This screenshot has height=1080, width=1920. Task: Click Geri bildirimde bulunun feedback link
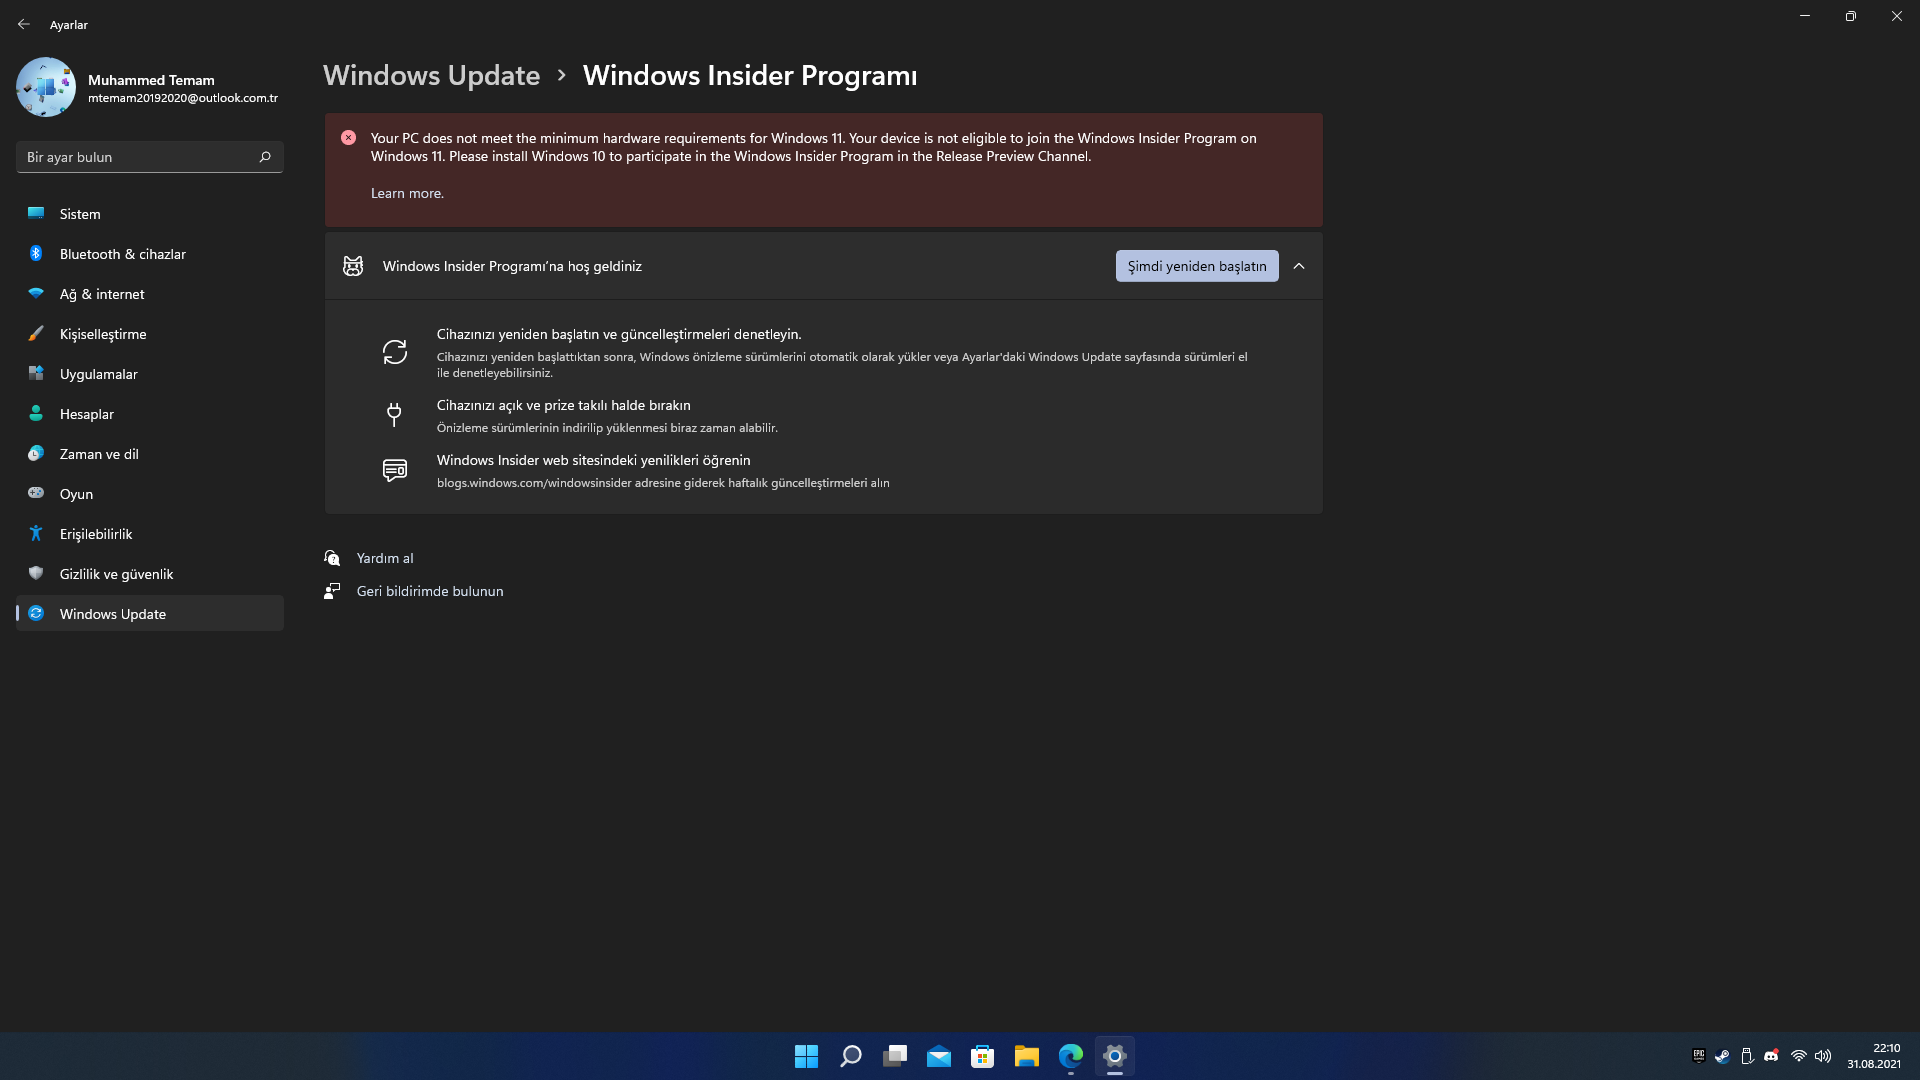click(429, 591)
